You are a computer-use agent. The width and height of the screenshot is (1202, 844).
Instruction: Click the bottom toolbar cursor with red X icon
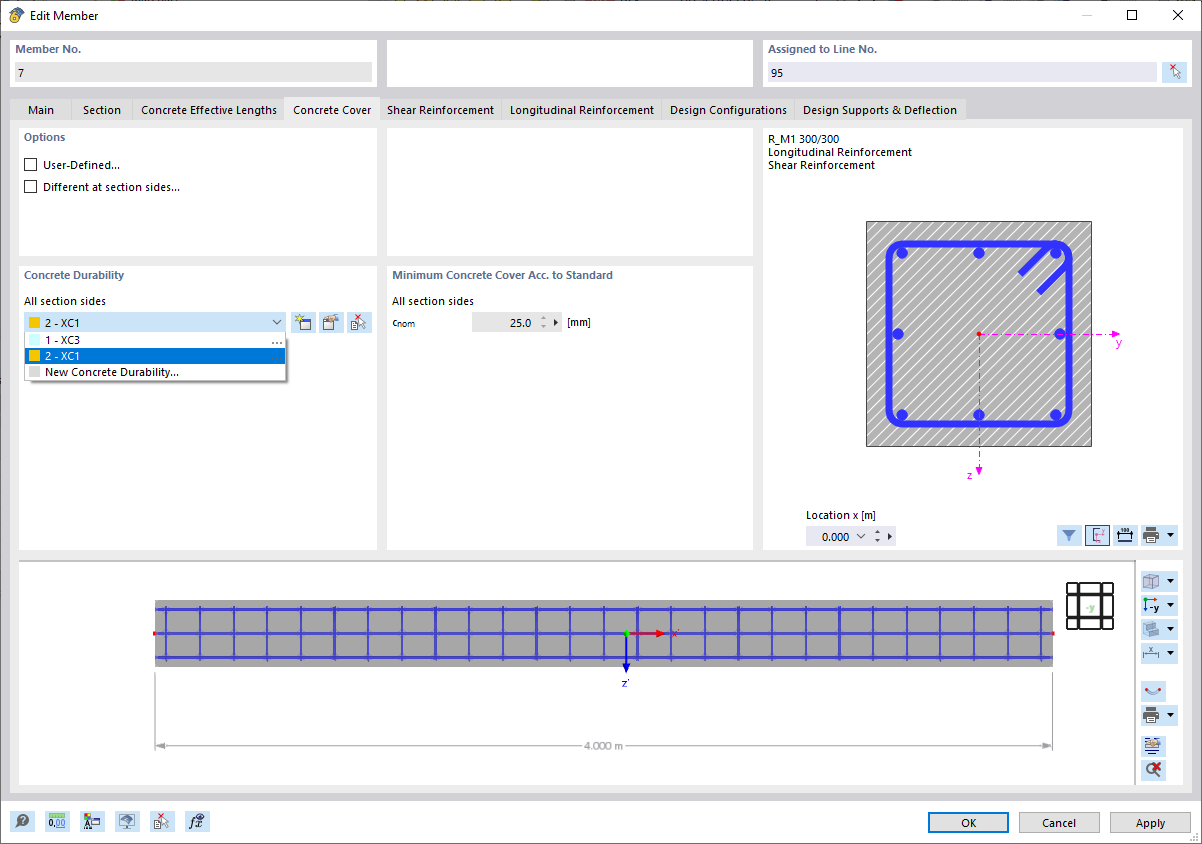(162, 822)
